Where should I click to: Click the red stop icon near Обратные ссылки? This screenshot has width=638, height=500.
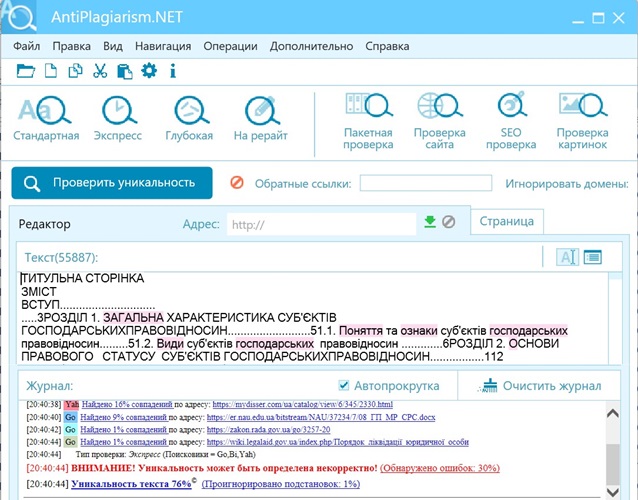click(x=237, y=183)
